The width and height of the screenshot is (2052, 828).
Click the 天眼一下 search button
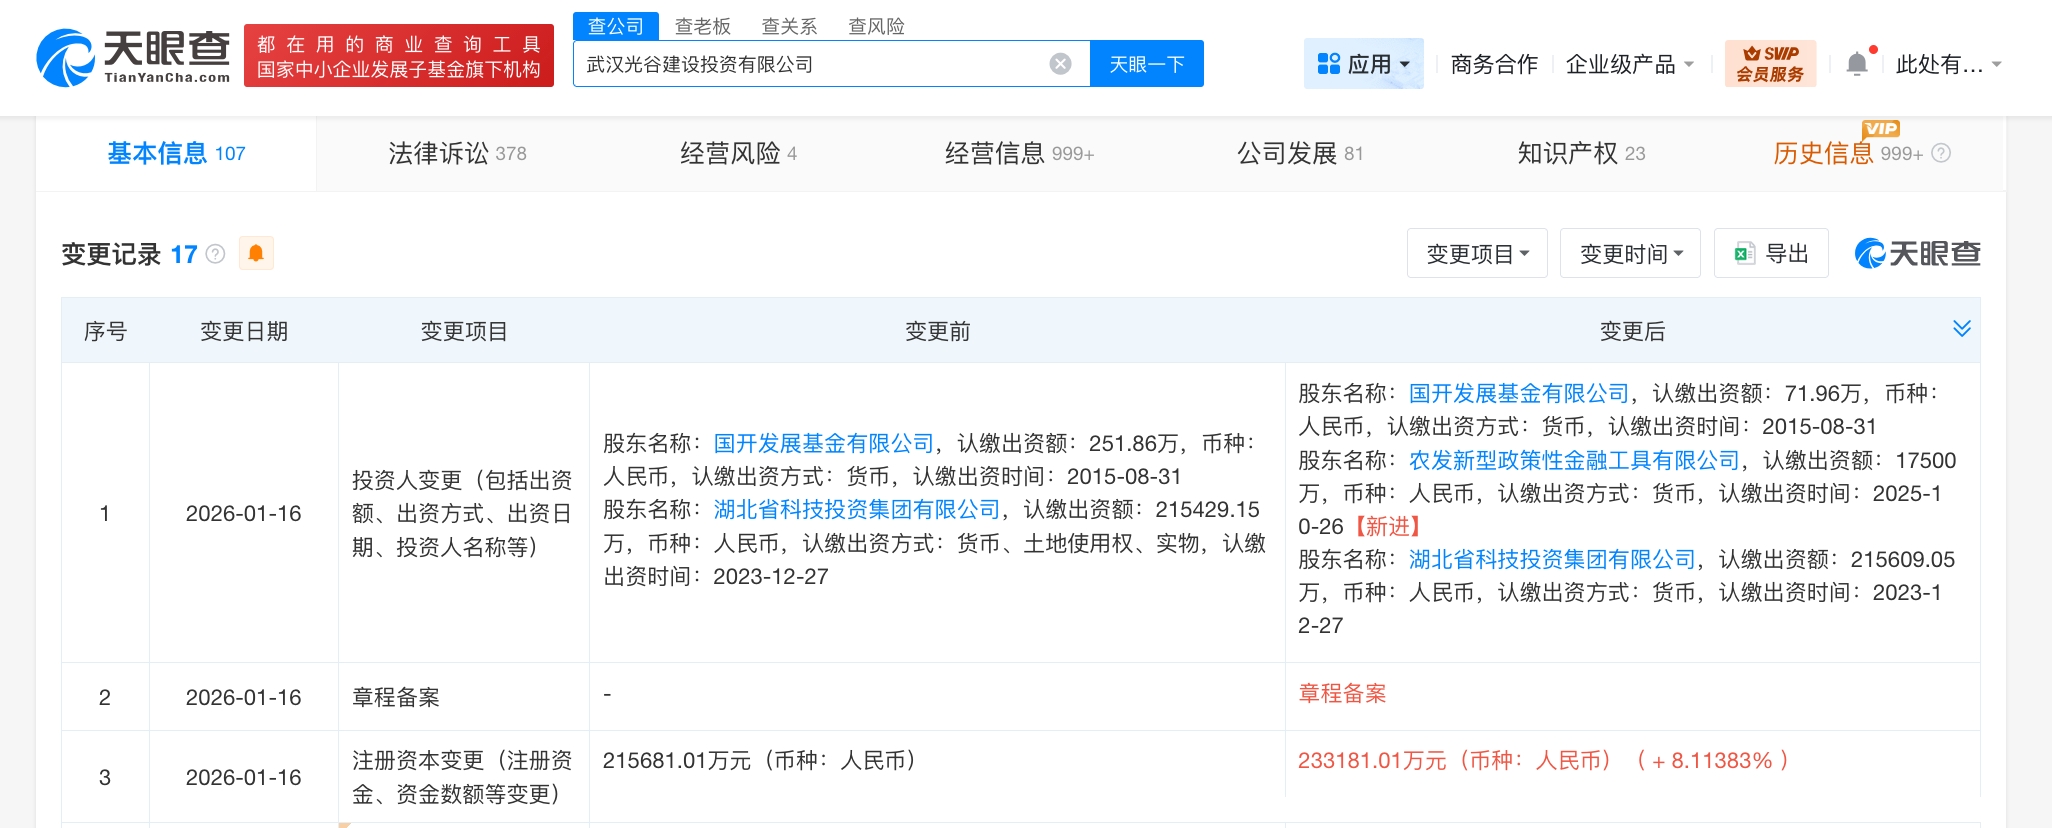click(1146, 64)
